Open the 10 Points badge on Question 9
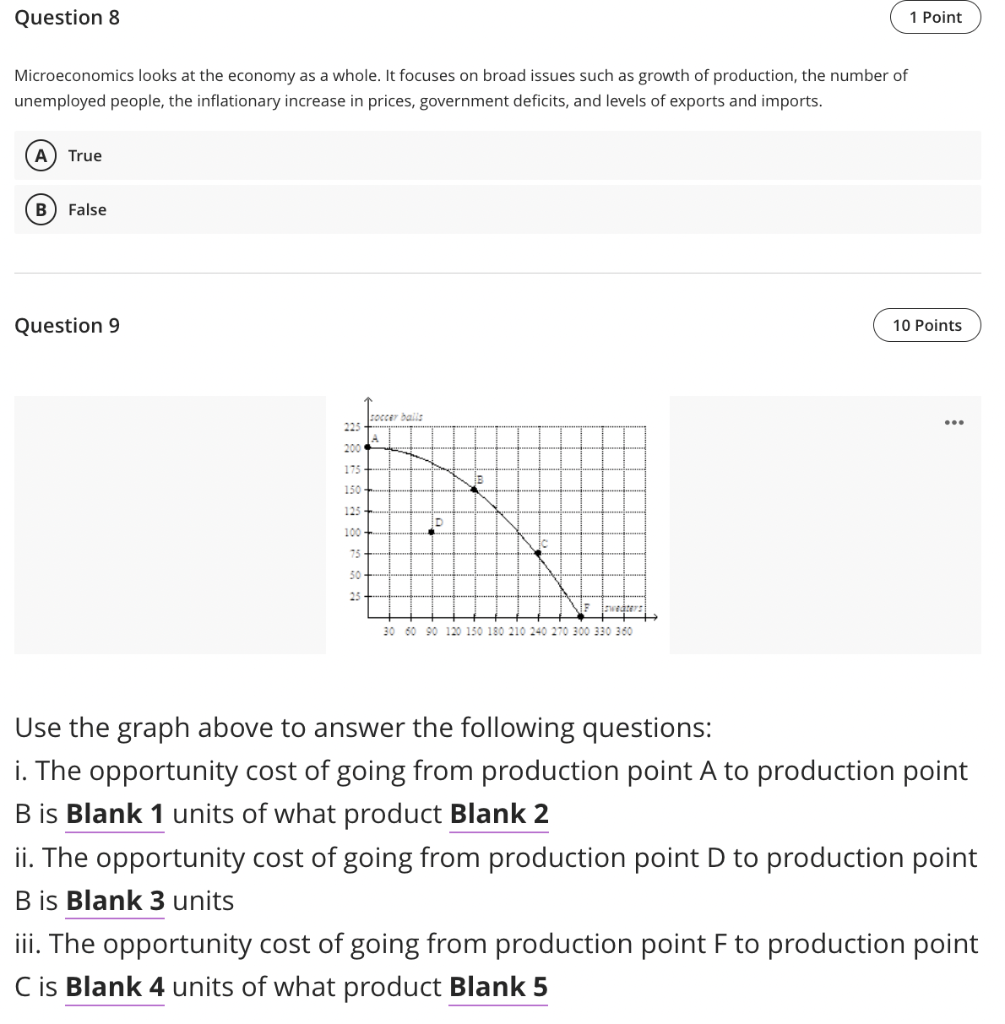This screenshot has height=1024, width=1005. (927, 325)
